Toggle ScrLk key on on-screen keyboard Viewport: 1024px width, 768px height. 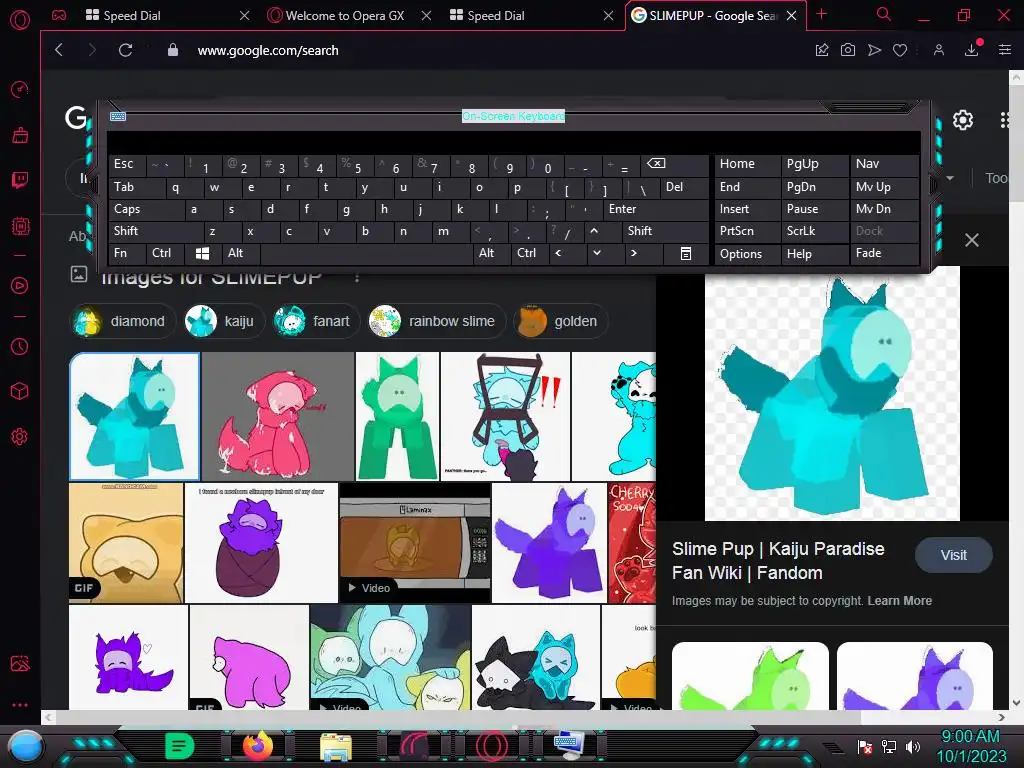click(x=814, y=231)
